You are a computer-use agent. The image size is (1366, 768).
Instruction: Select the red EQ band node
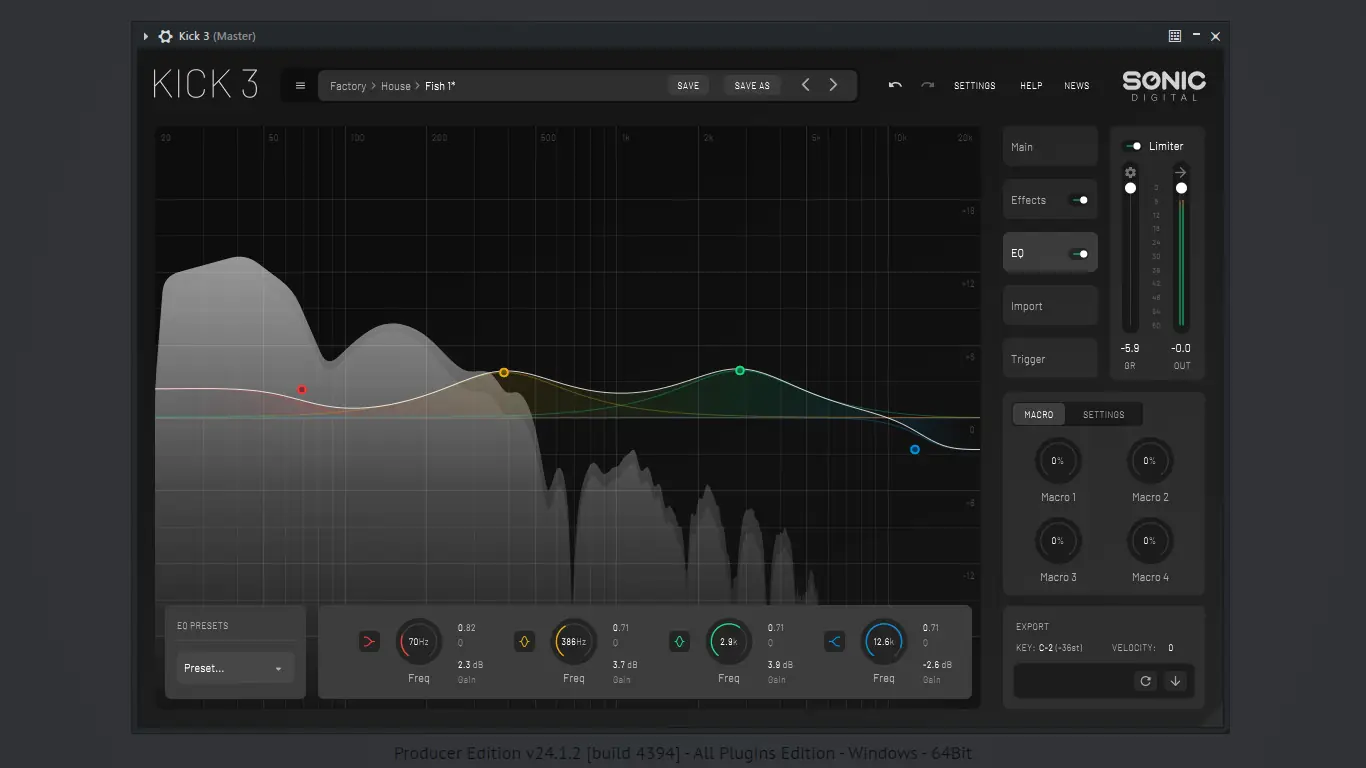302,390
